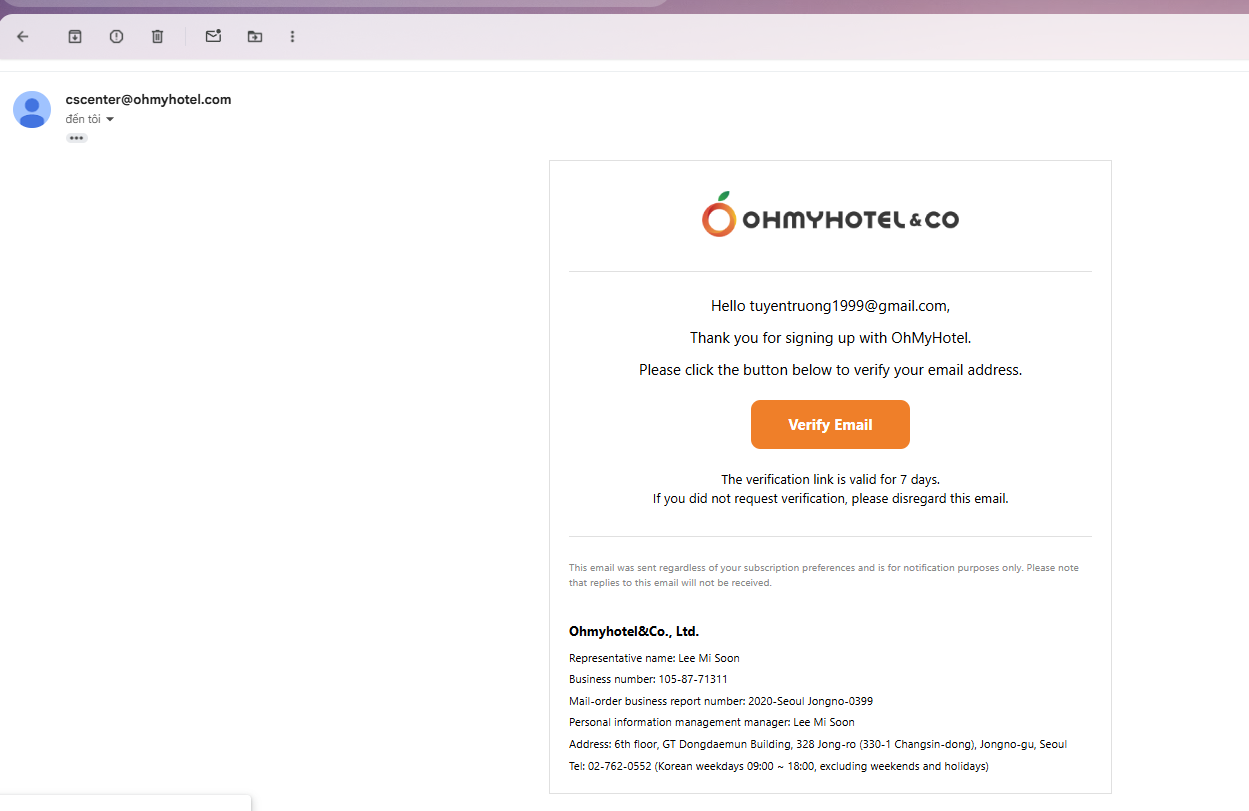Viewport: 1249px width, 811px height.
Task: Click the orange Verify Email button
Action: point(830,425)
